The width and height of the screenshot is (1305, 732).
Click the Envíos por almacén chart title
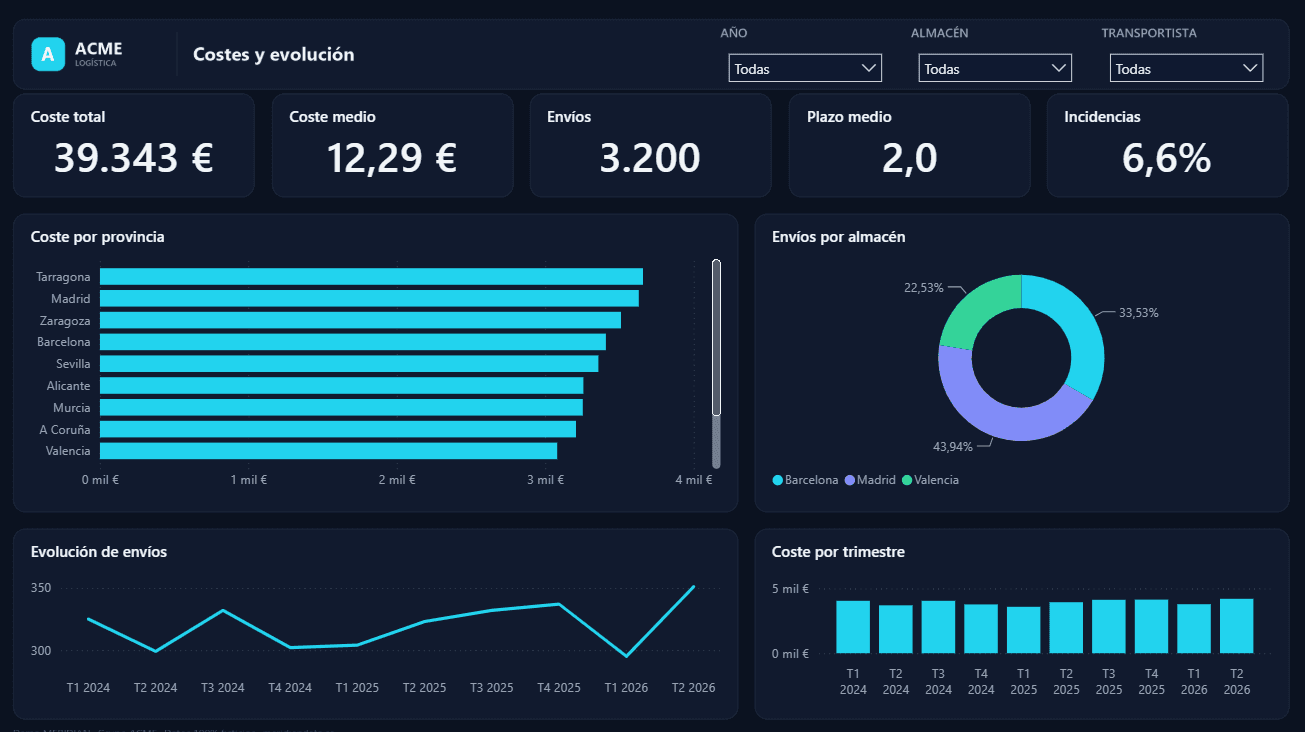pyautogui.click(x=839, y=237)
